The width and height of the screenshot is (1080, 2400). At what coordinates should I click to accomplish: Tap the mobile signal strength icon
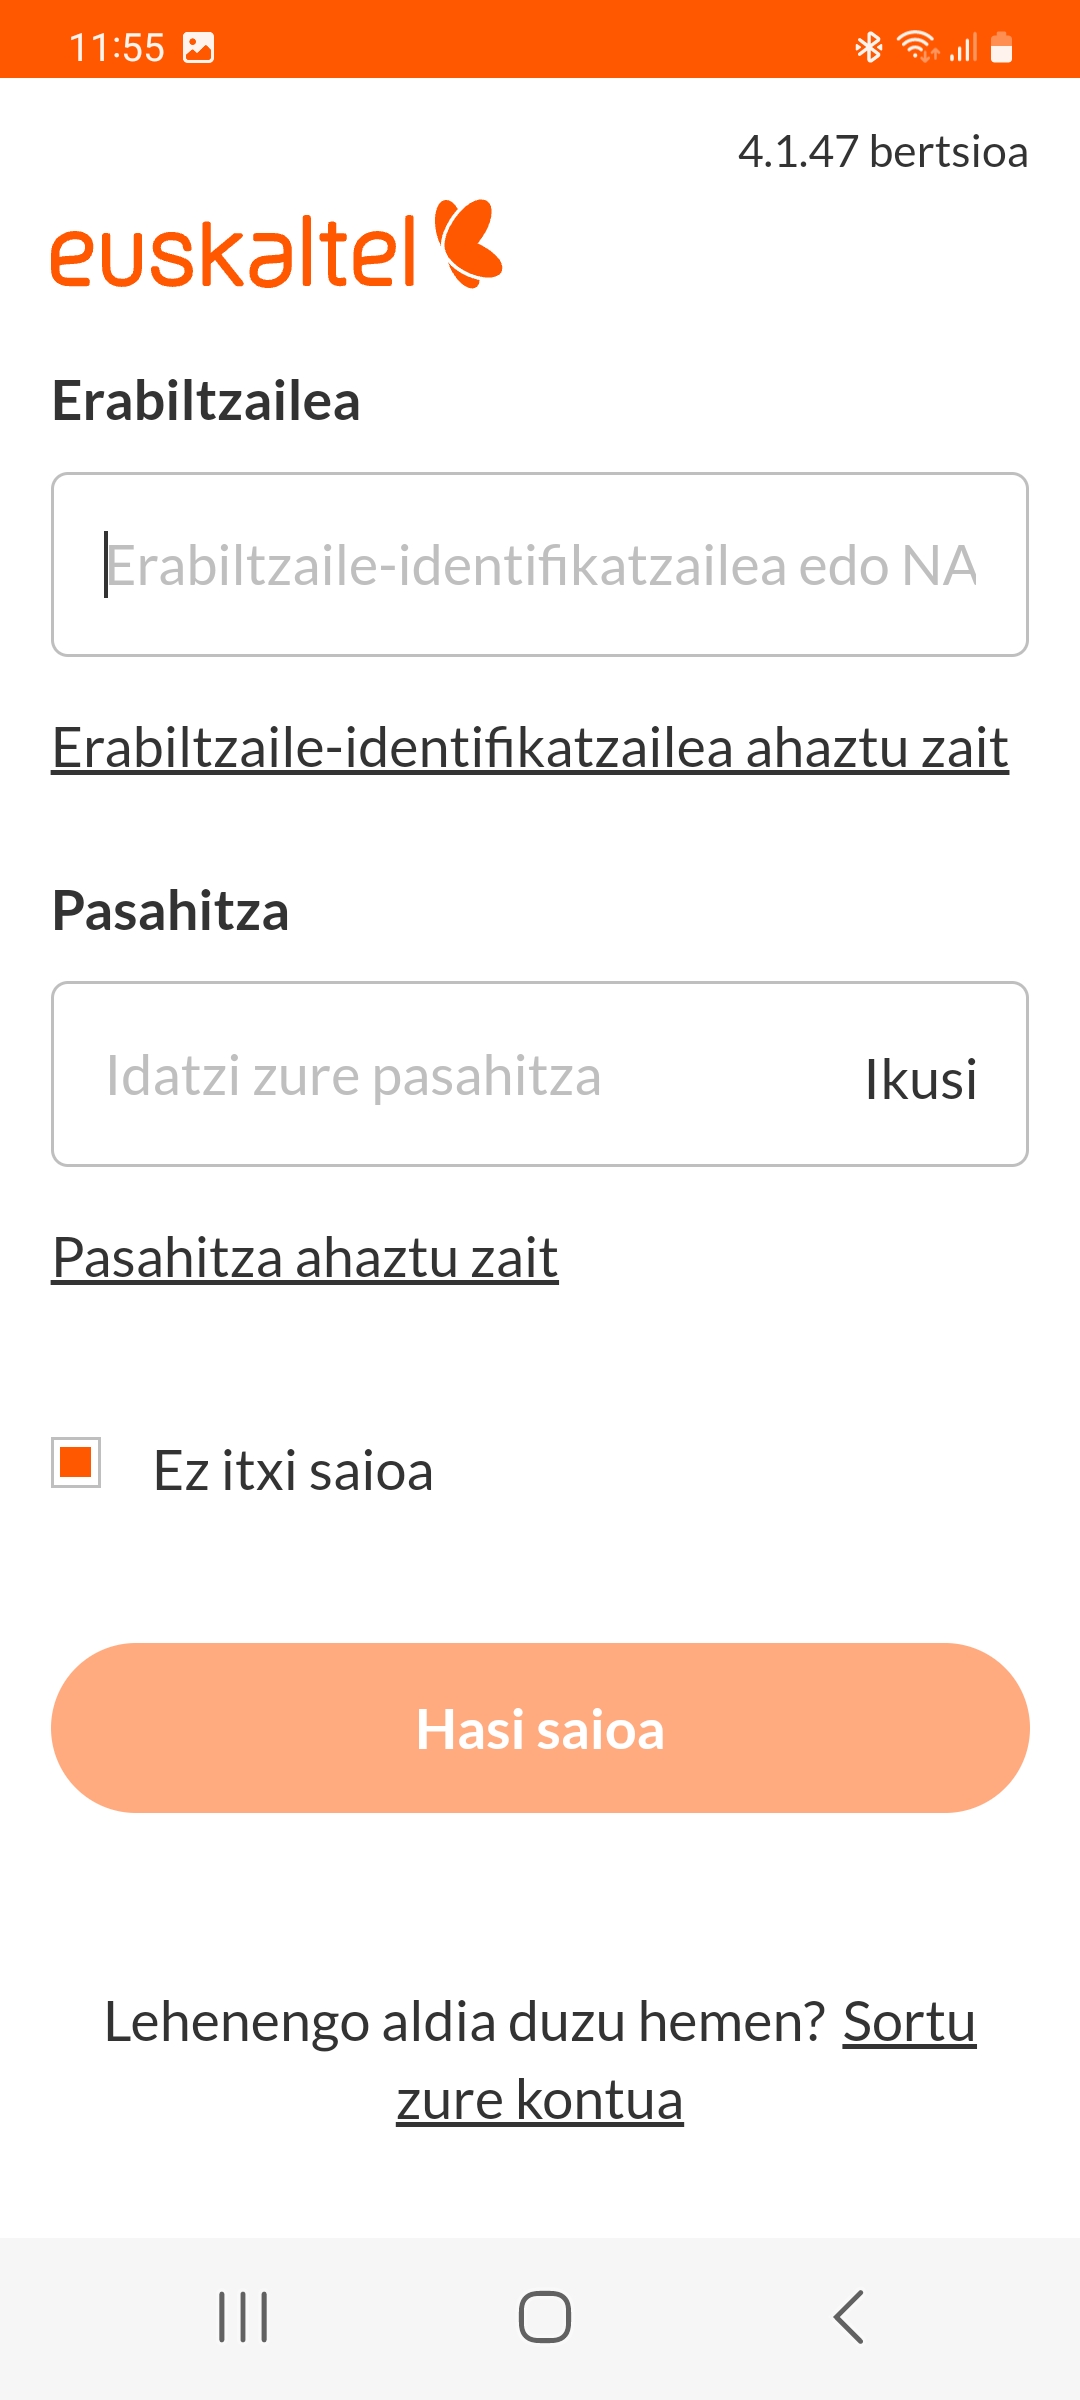point(962,47)
